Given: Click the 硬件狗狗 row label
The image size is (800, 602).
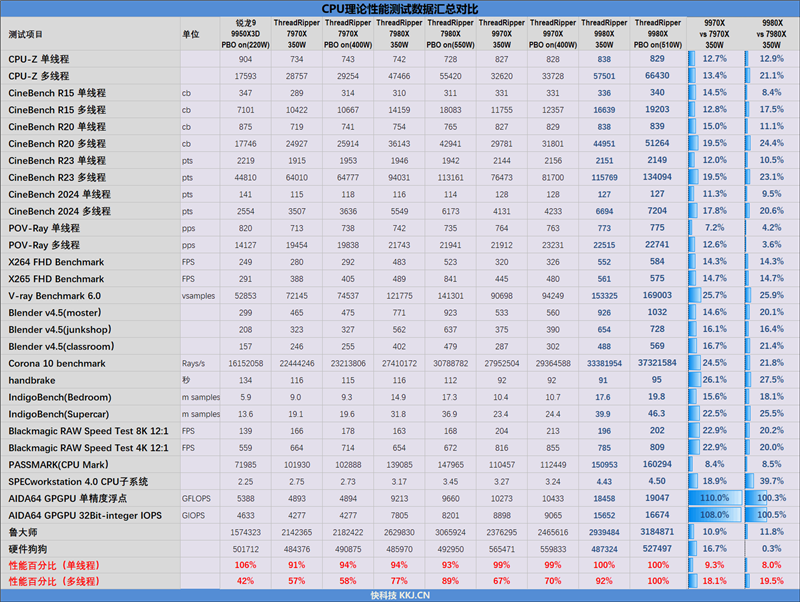Looking at the screenshot, I should click(x=28, y=549).
